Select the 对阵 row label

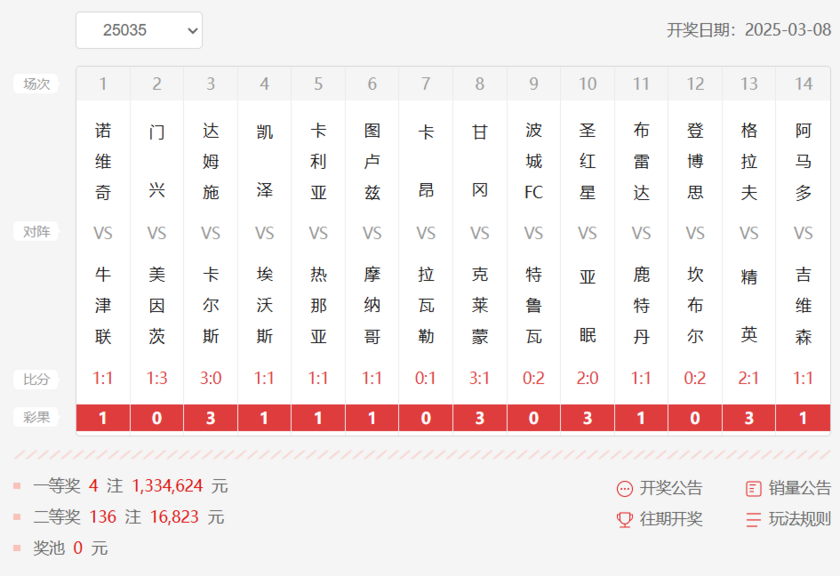click(x=37, y=232)
